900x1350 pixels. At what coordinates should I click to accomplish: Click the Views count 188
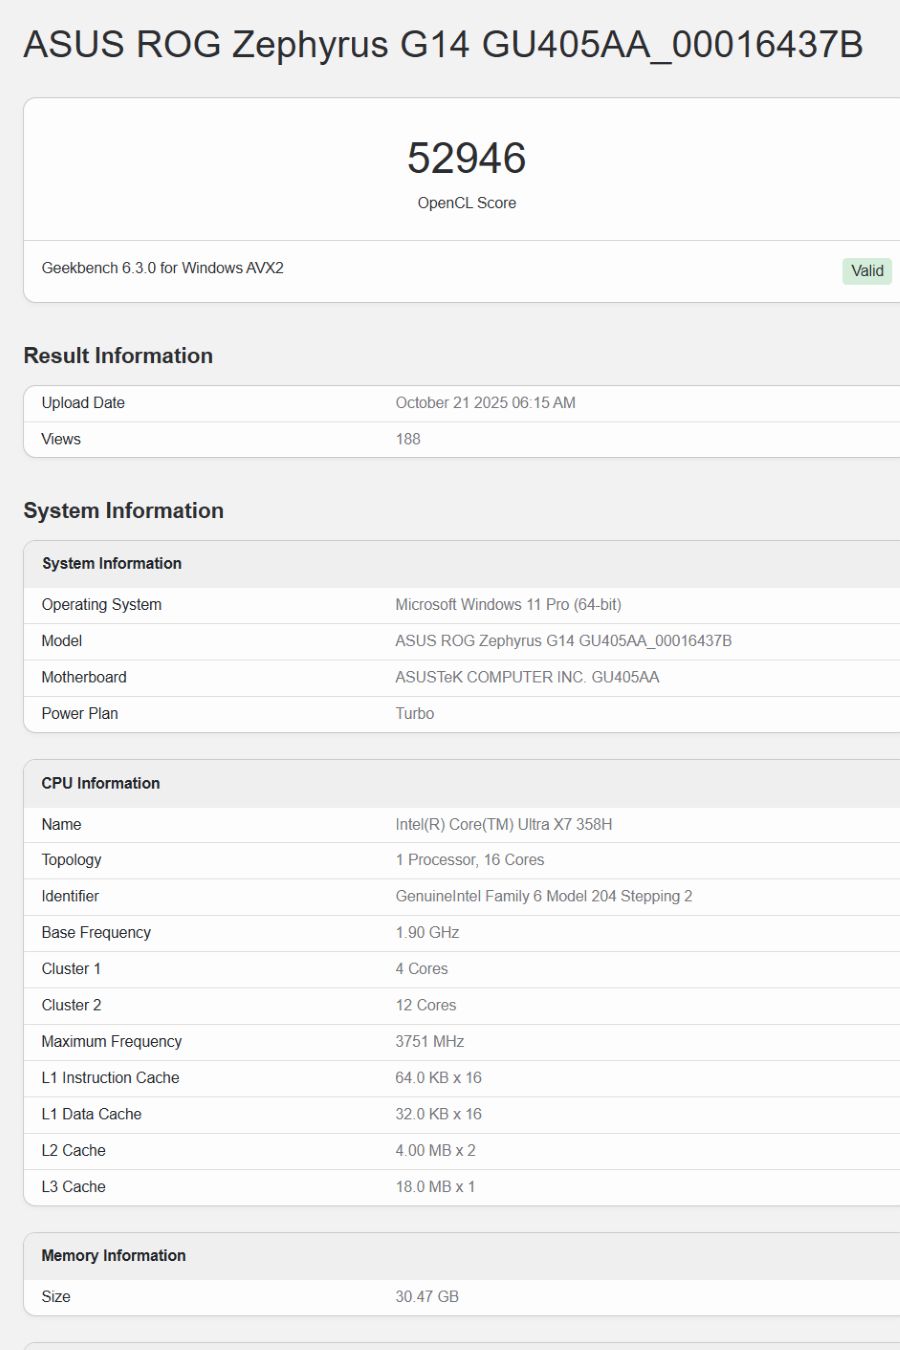pos(407,439)
